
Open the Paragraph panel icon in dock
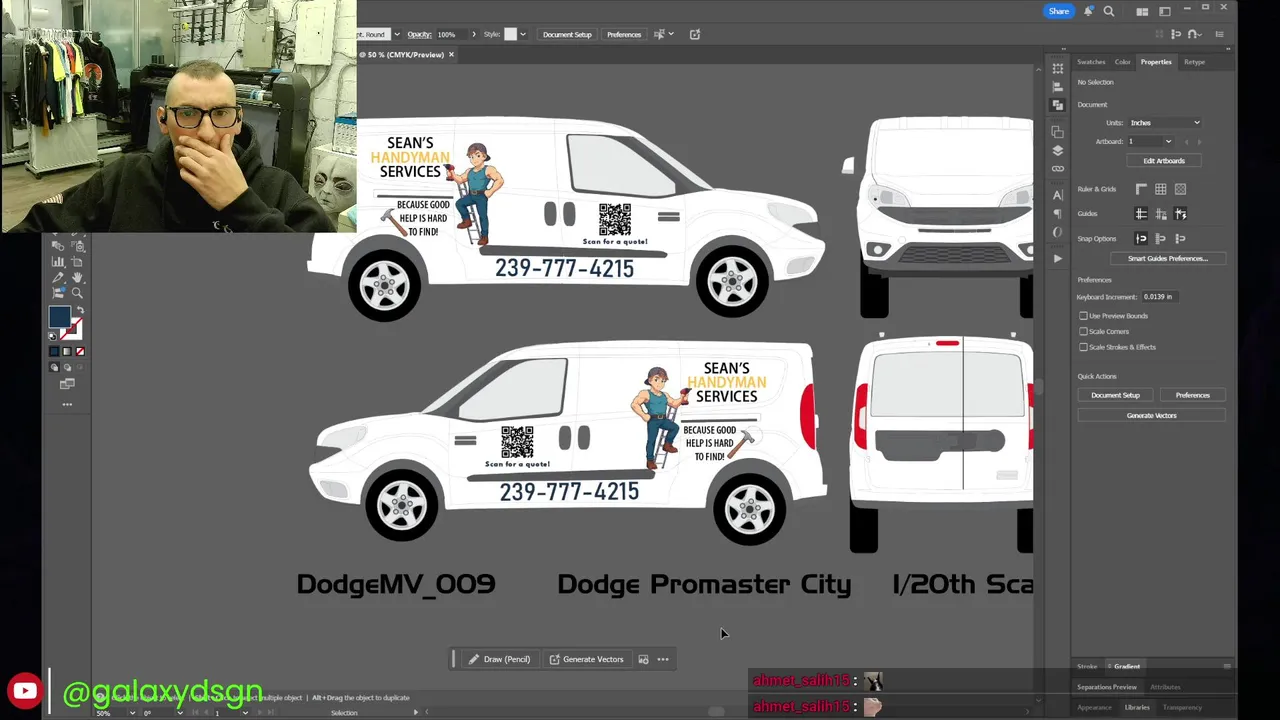tap(1058, 213)
